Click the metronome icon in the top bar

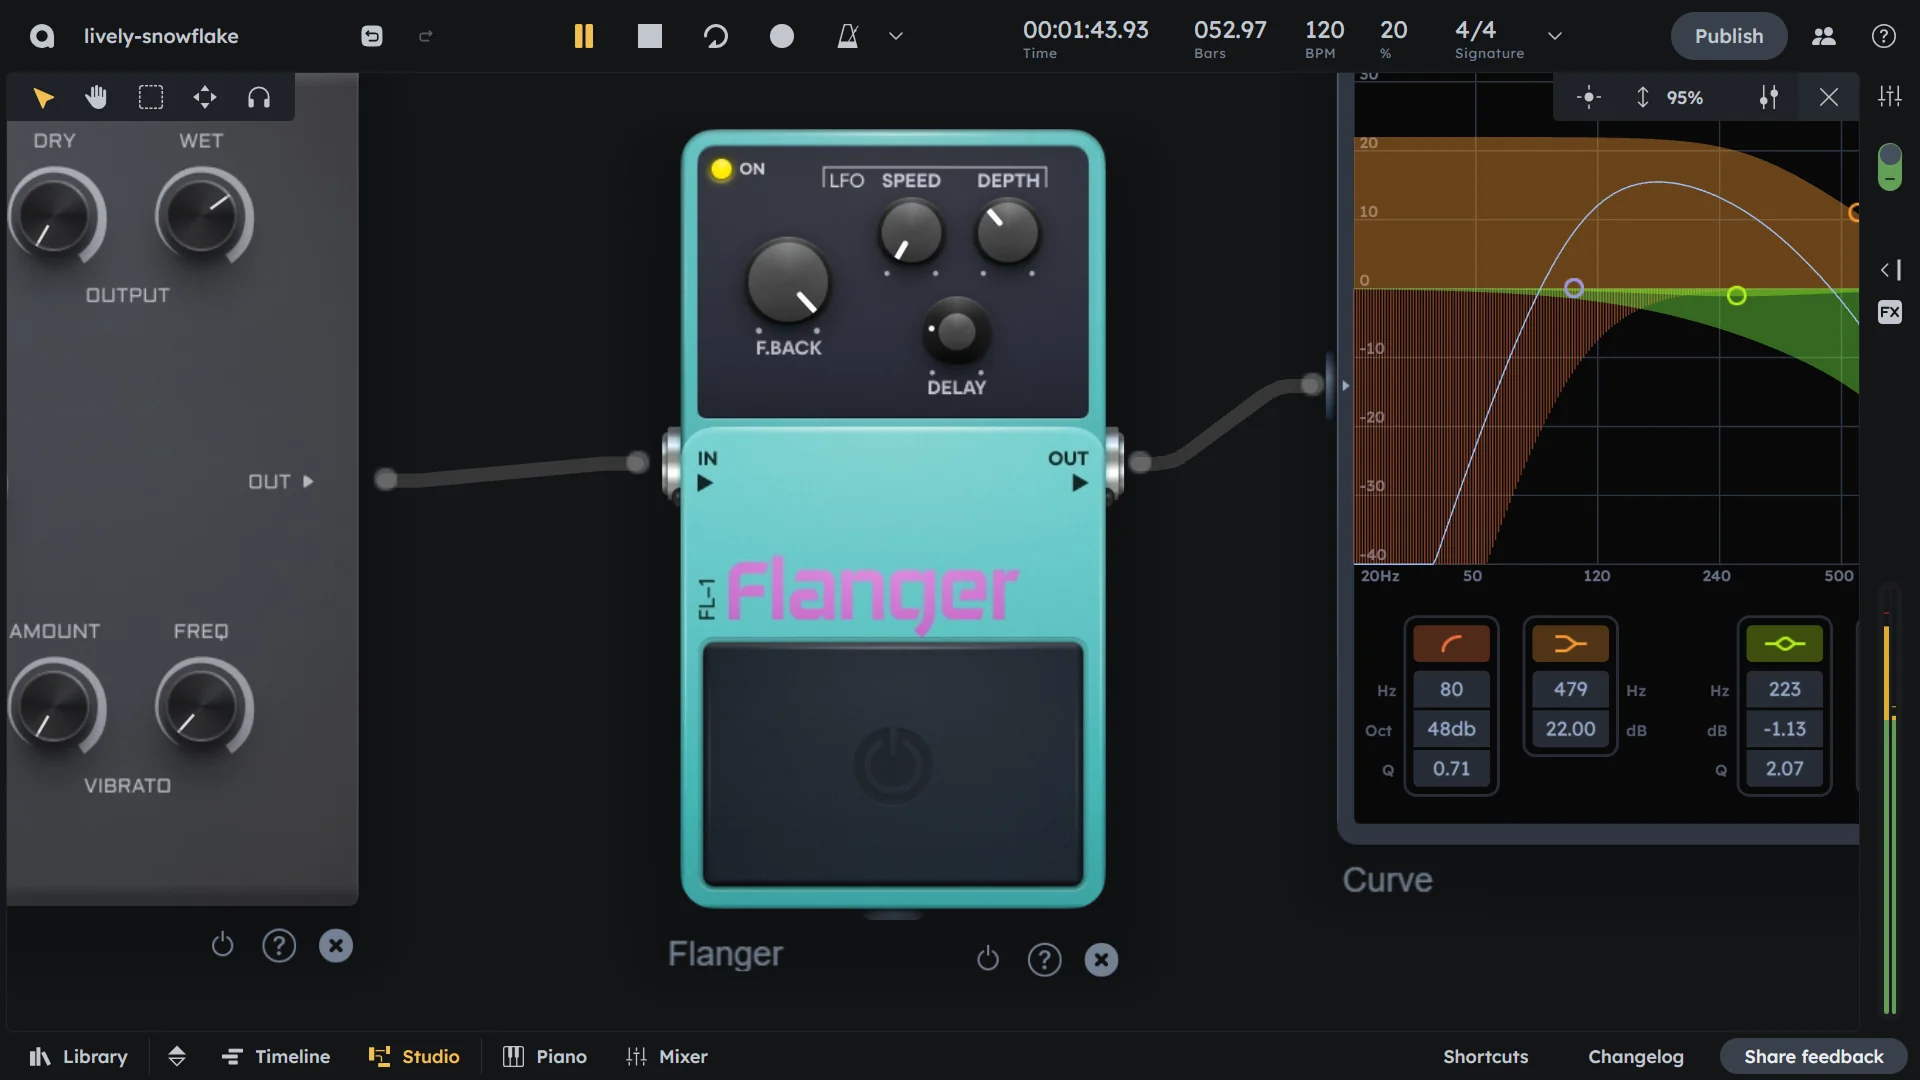848,35
